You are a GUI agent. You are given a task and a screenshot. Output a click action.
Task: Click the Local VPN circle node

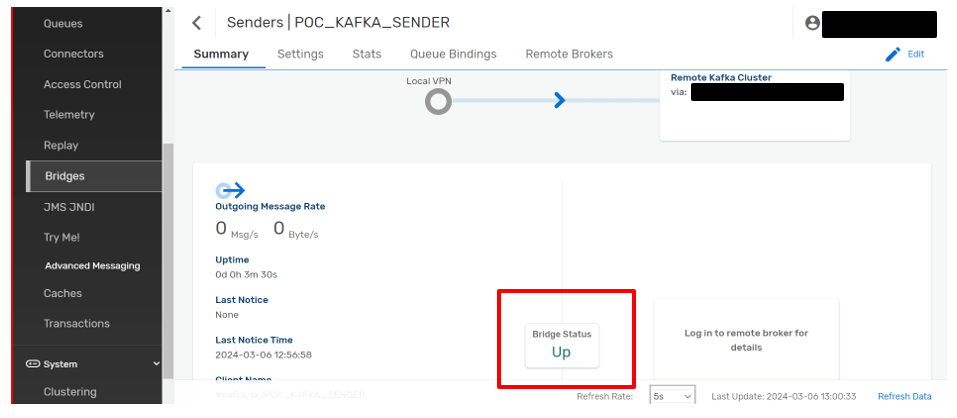438,101
